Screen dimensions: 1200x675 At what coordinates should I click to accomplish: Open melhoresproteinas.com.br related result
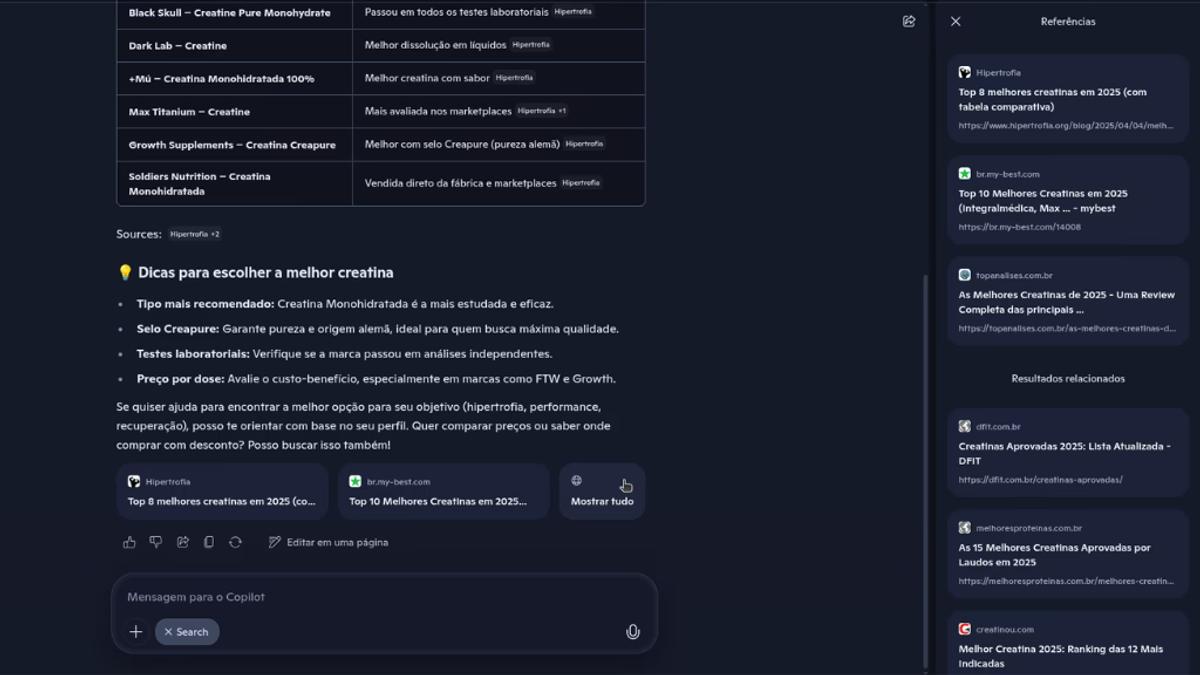click(1068, 554)
